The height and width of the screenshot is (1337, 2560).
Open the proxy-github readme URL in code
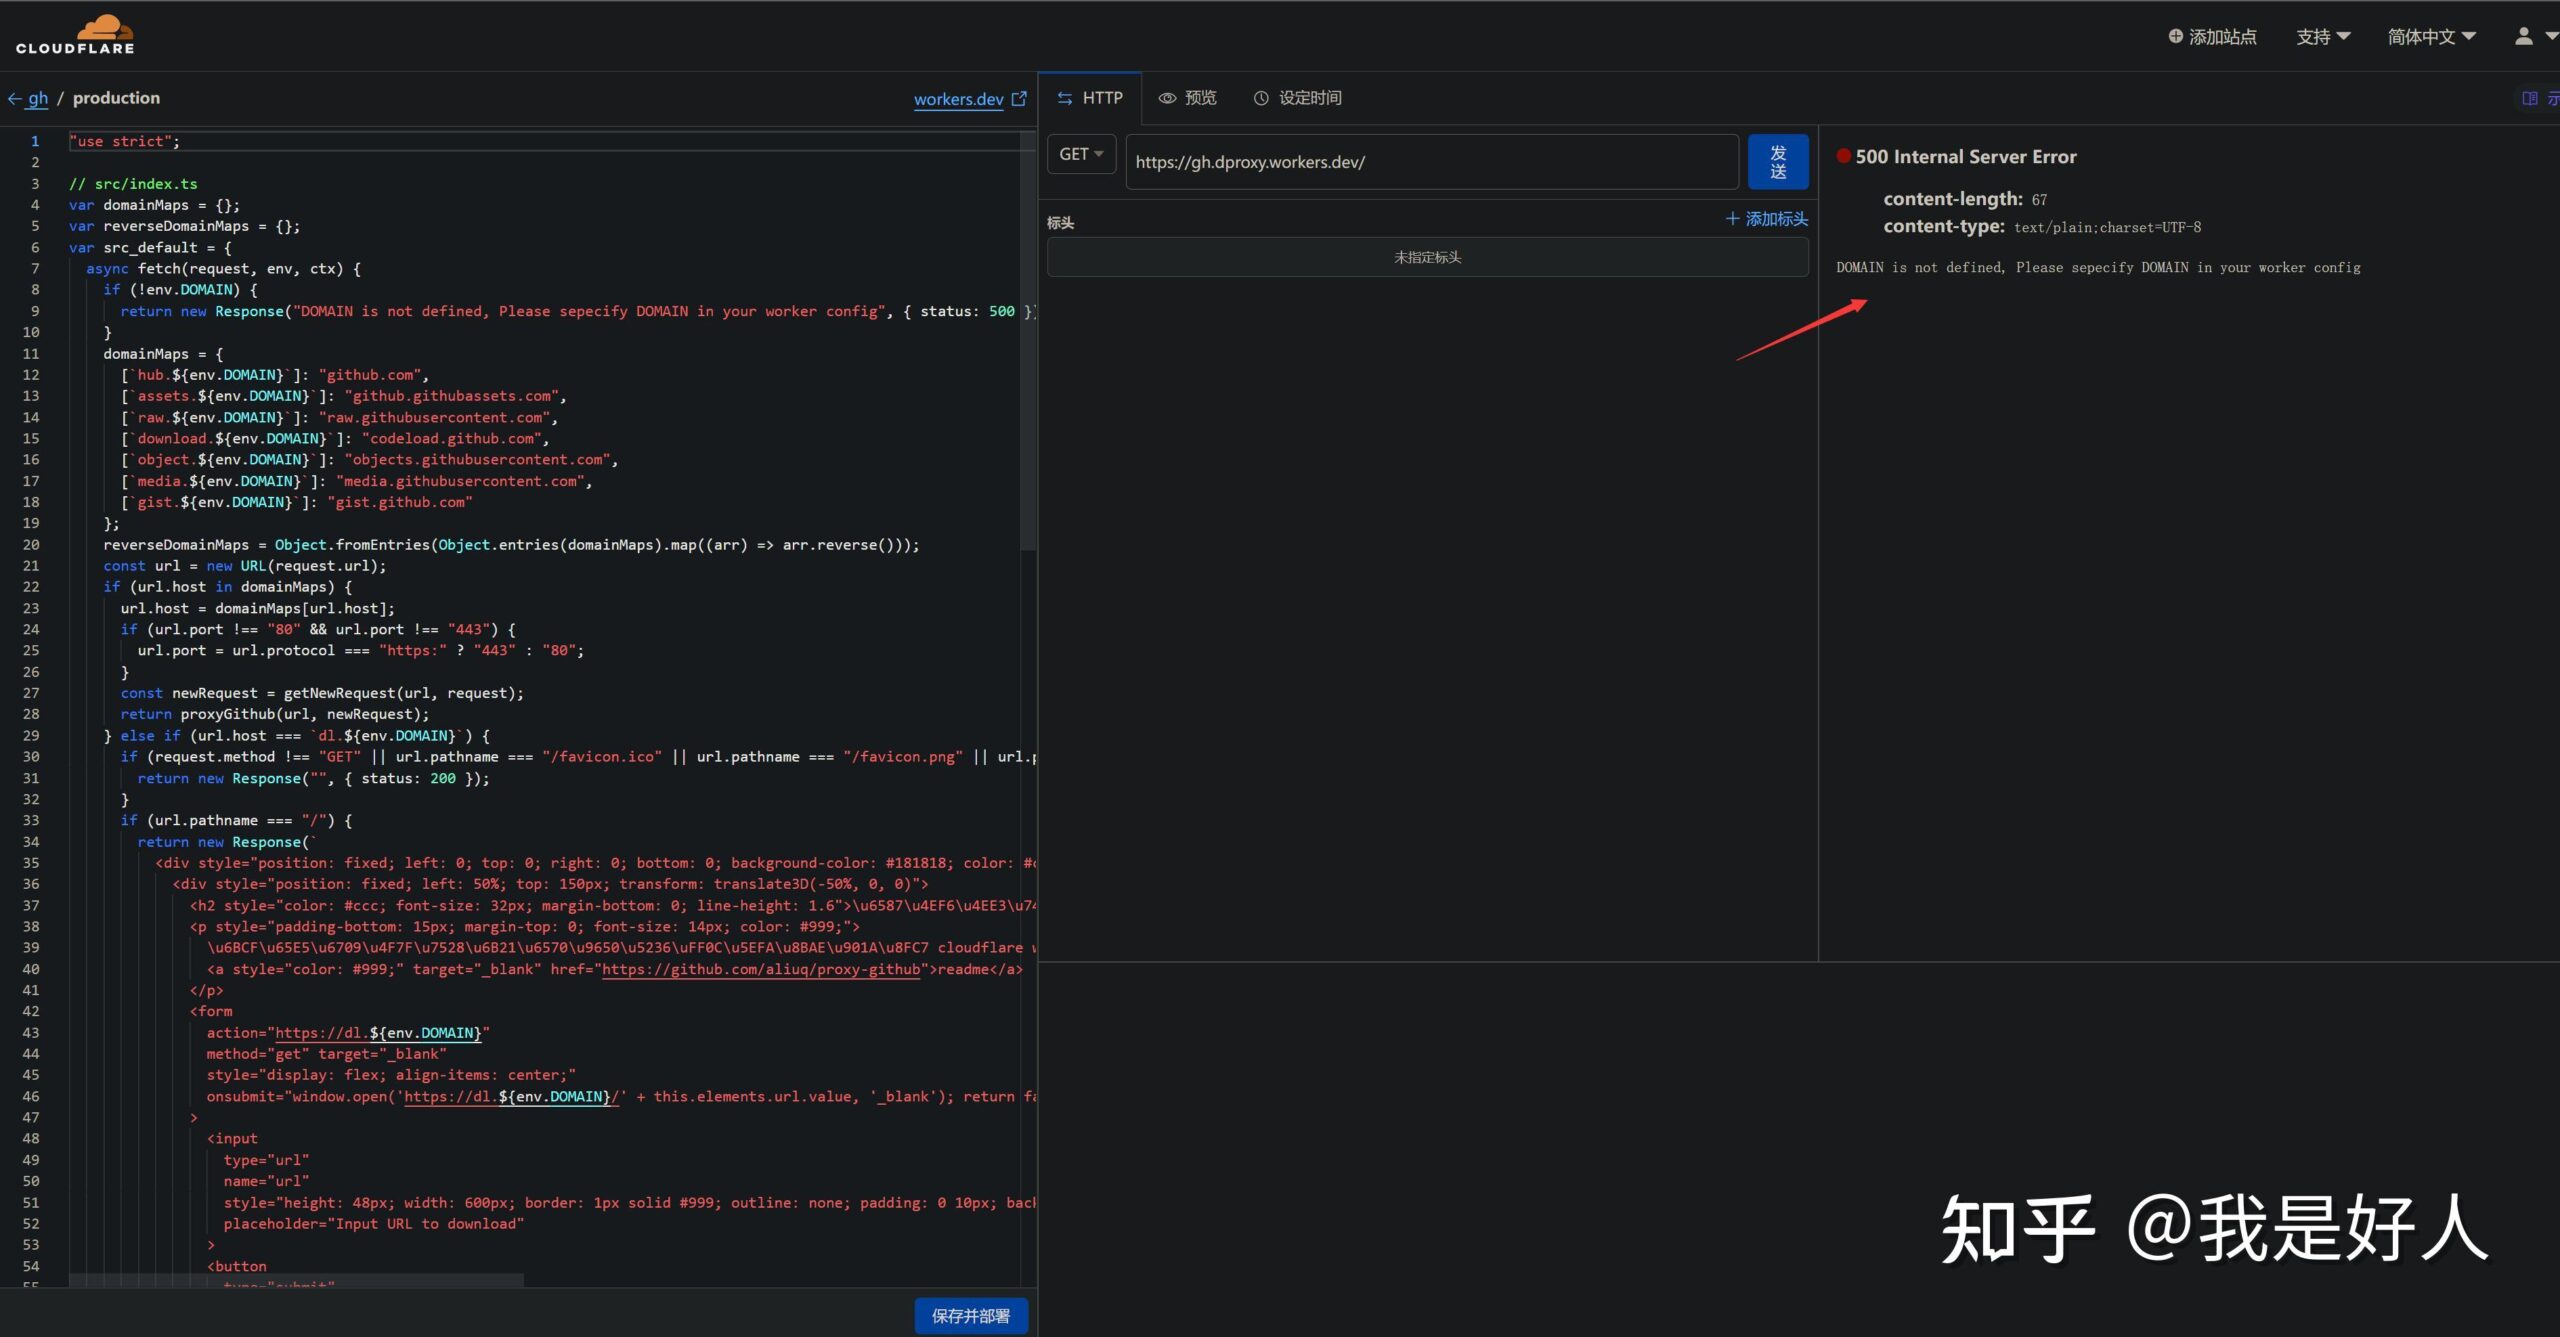tap(760, 969)
